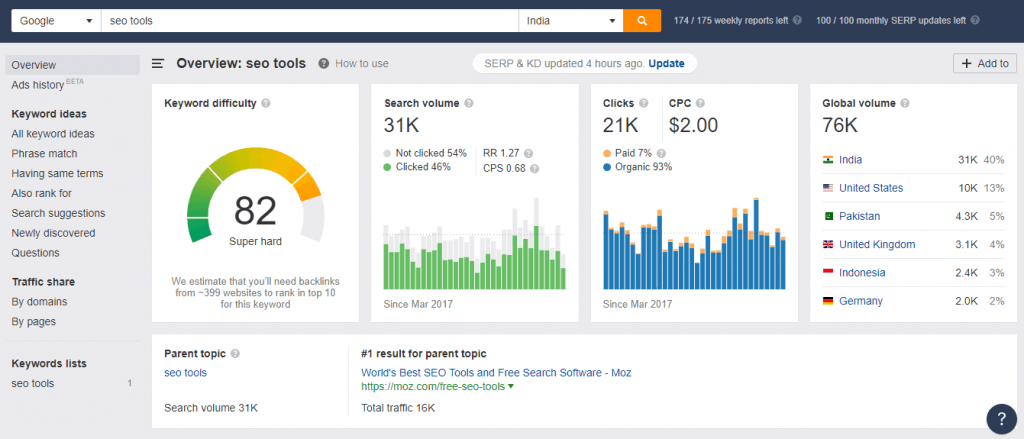This screenshot has width=1024, height=439.
Task: Click the keyword difficulty gauge
Action: tap(255, 197)
